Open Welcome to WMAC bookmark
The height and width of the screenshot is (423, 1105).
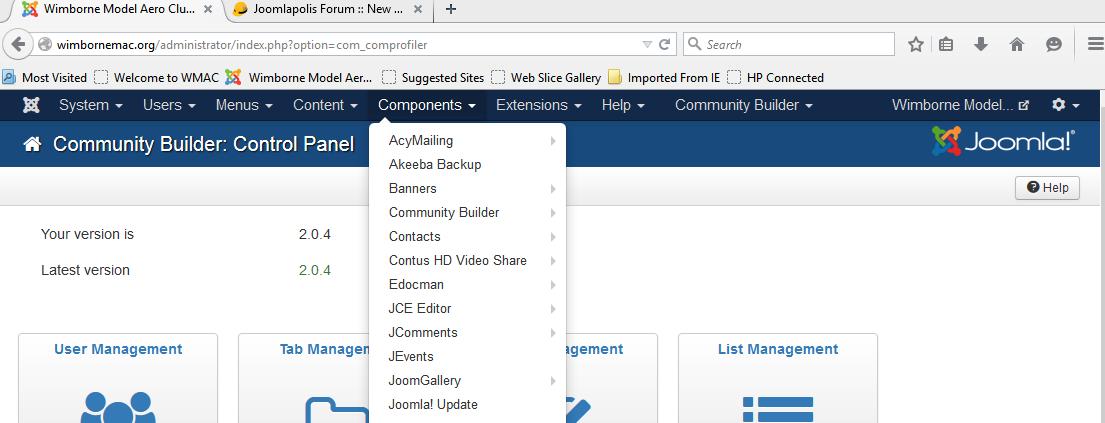click(x=157, y=78)
